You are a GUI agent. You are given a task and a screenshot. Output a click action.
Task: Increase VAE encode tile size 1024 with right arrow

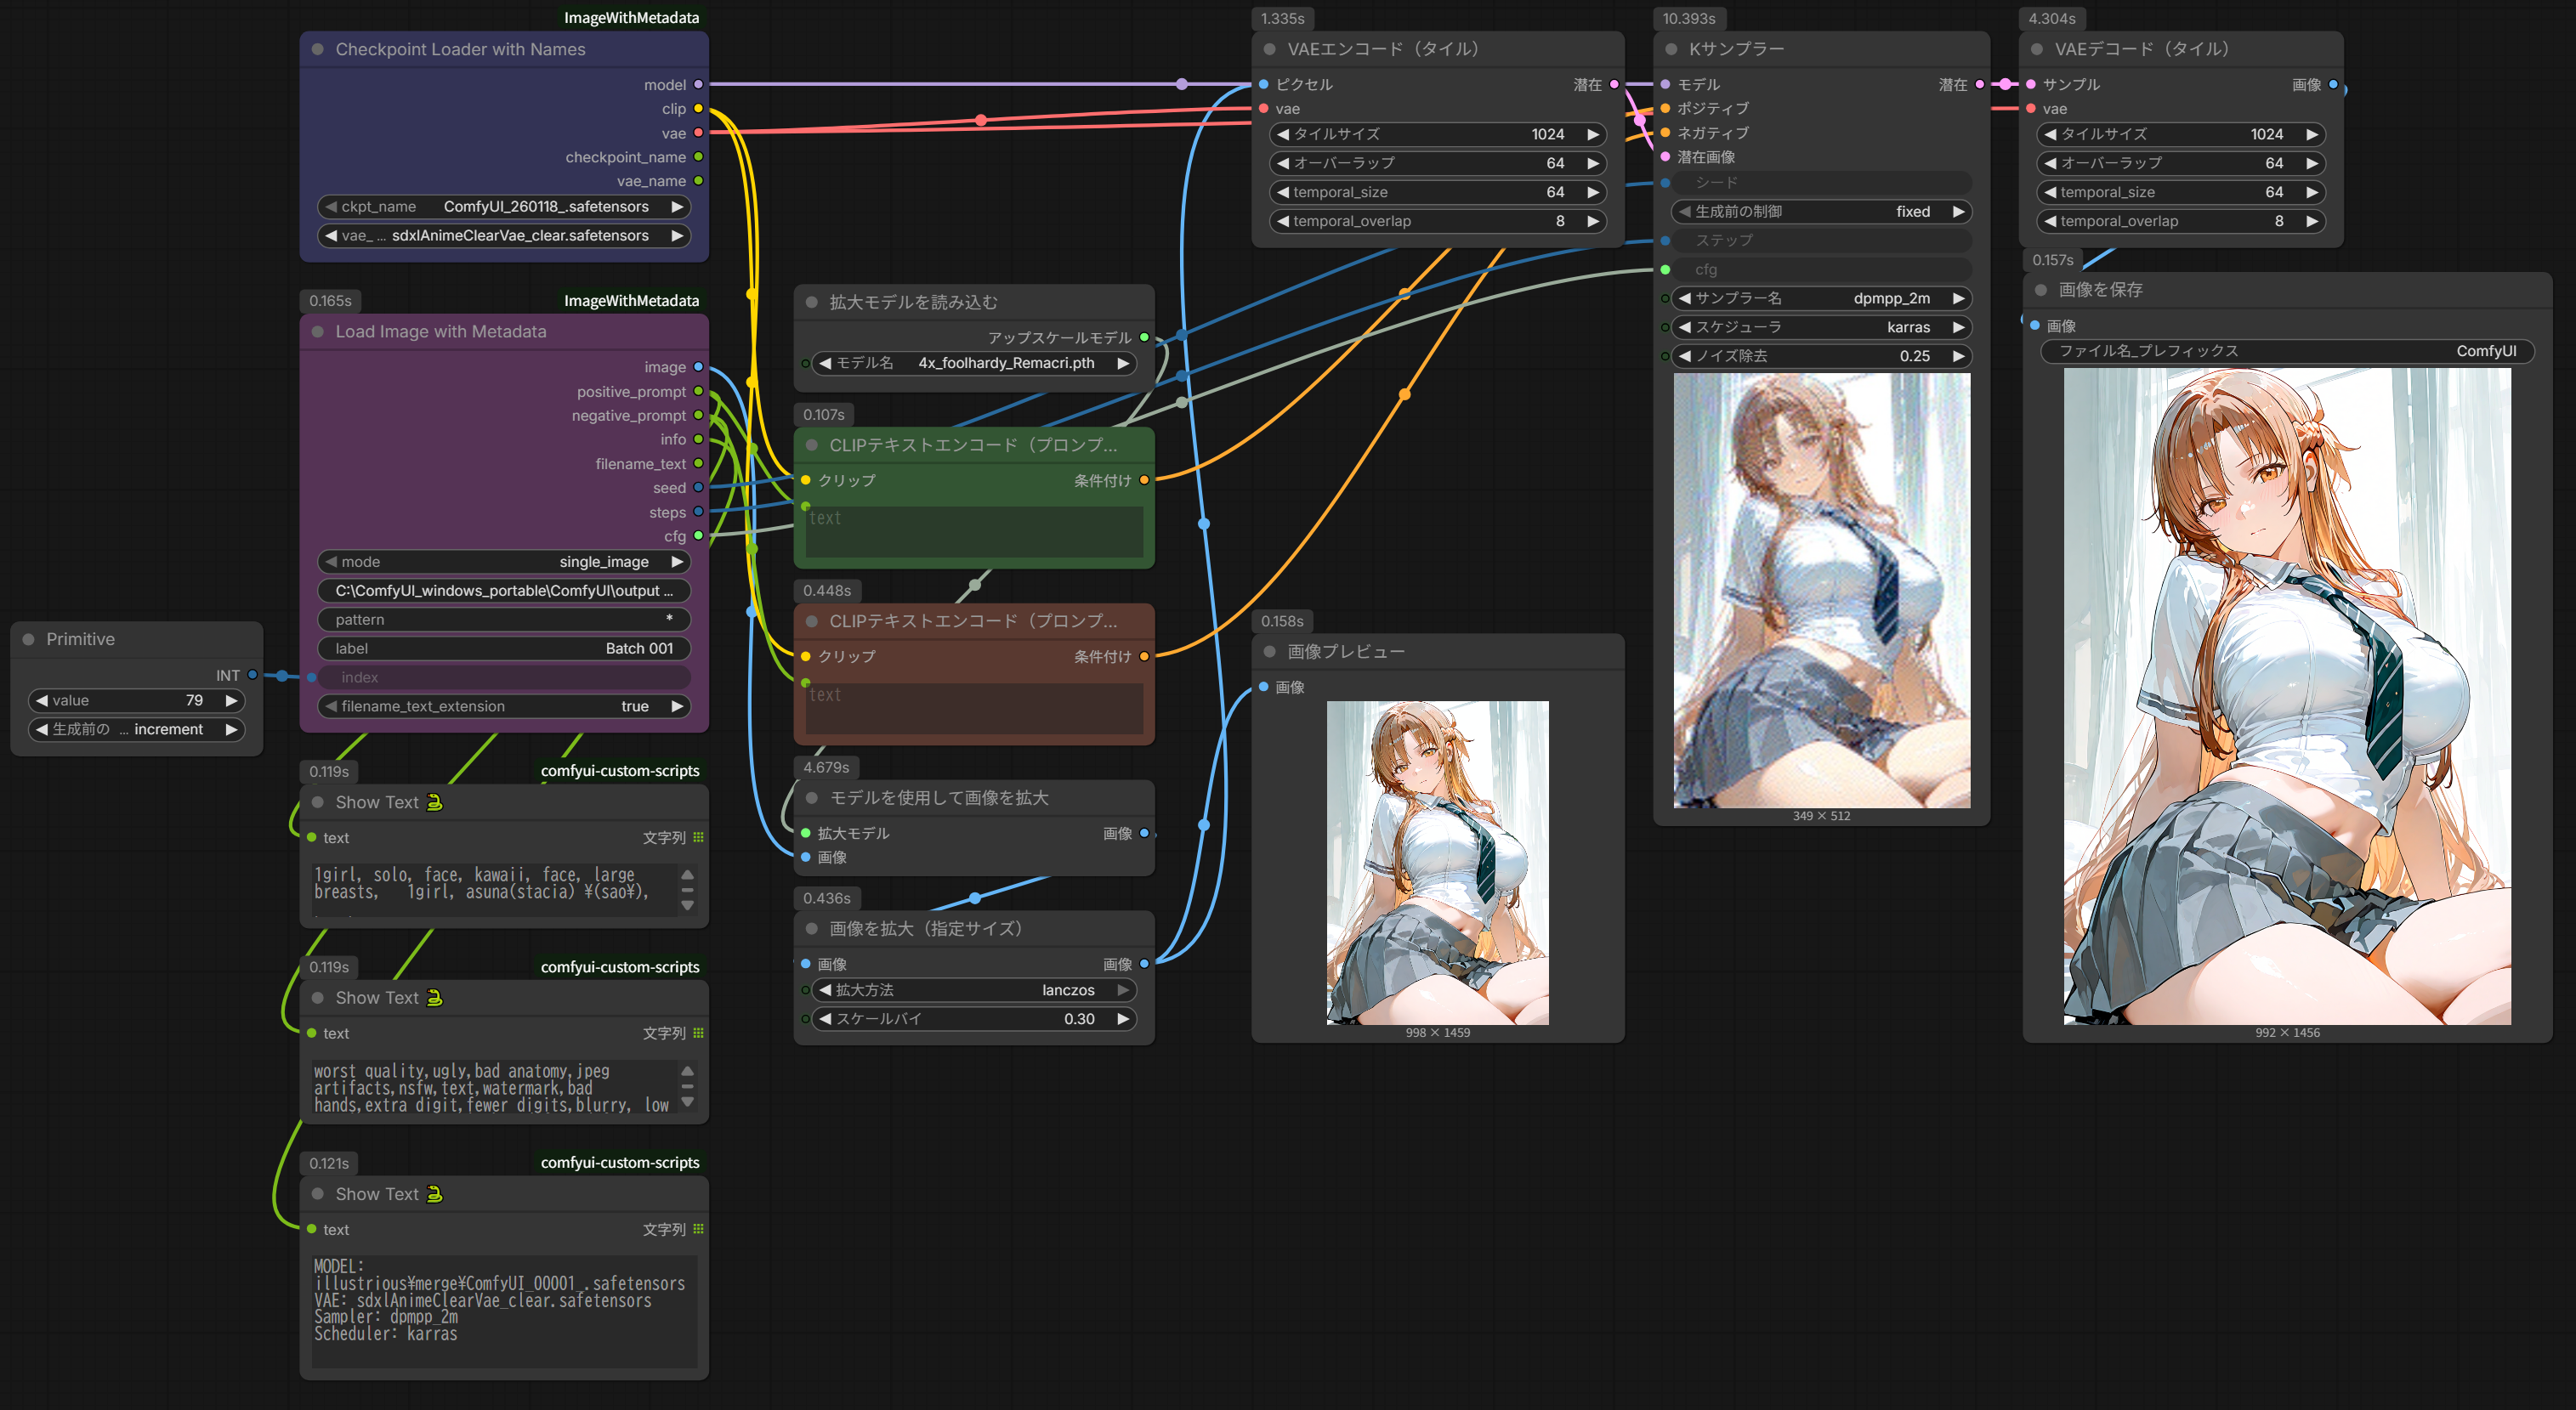[x=1593, y=134]
